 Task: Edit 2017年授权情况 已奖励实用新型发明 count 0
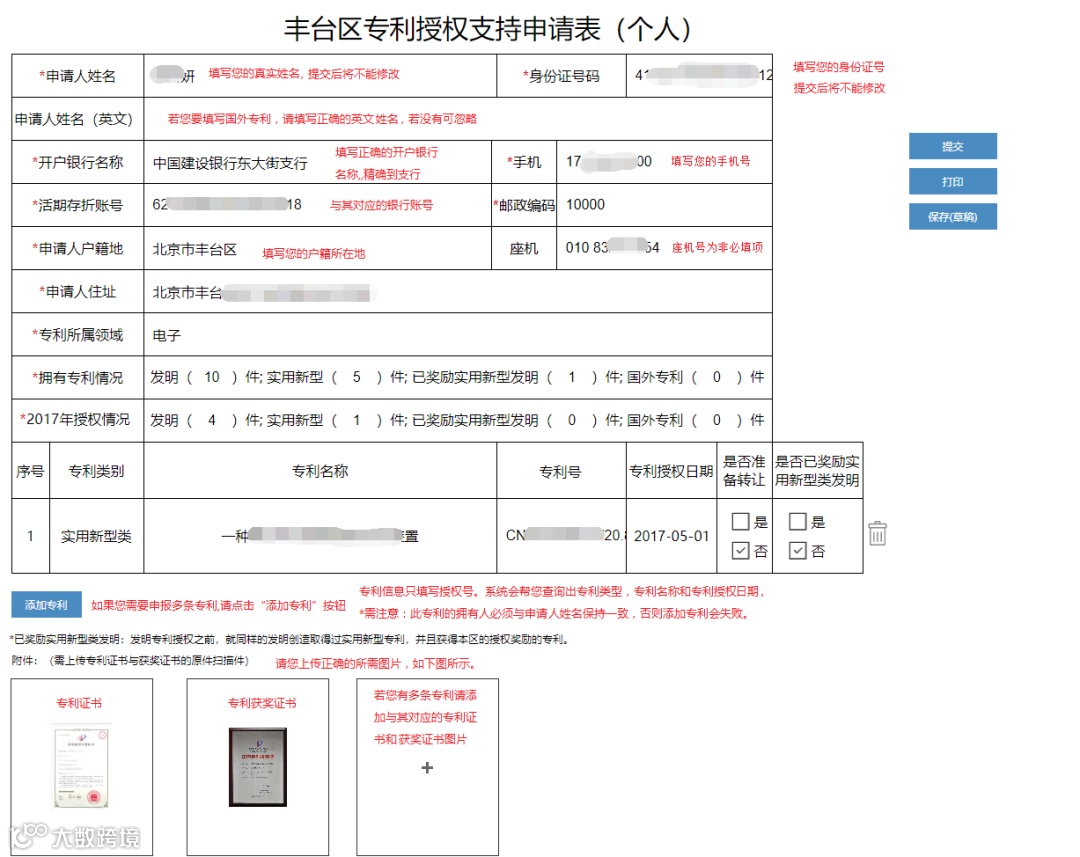tap(572, 420)
